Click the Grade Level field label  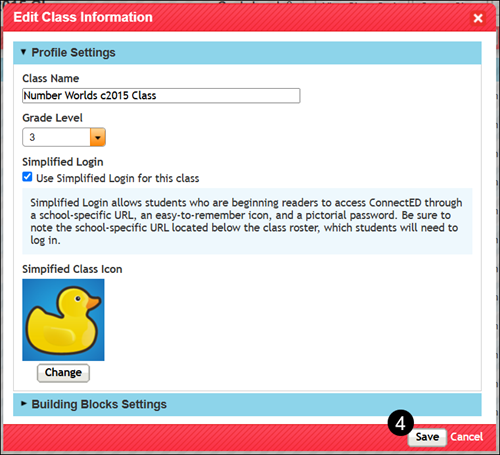tap(52, 118)
